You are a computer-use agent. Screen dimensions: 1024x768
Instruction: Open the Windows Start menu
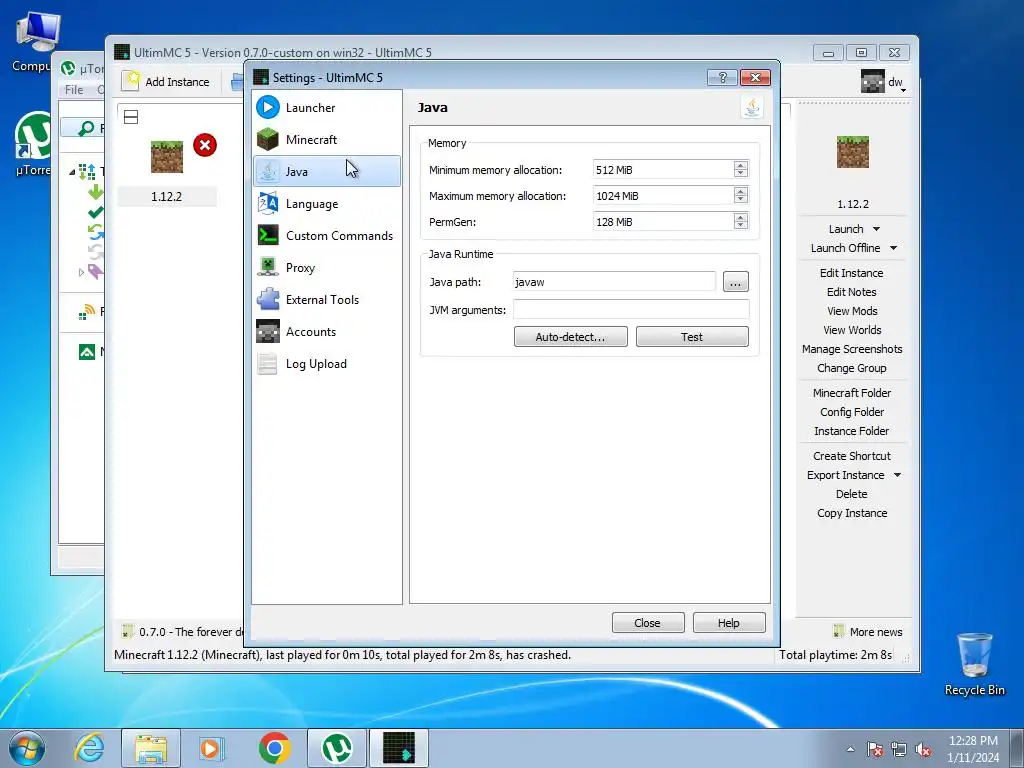pyautogui.click(x=27, y=748)
